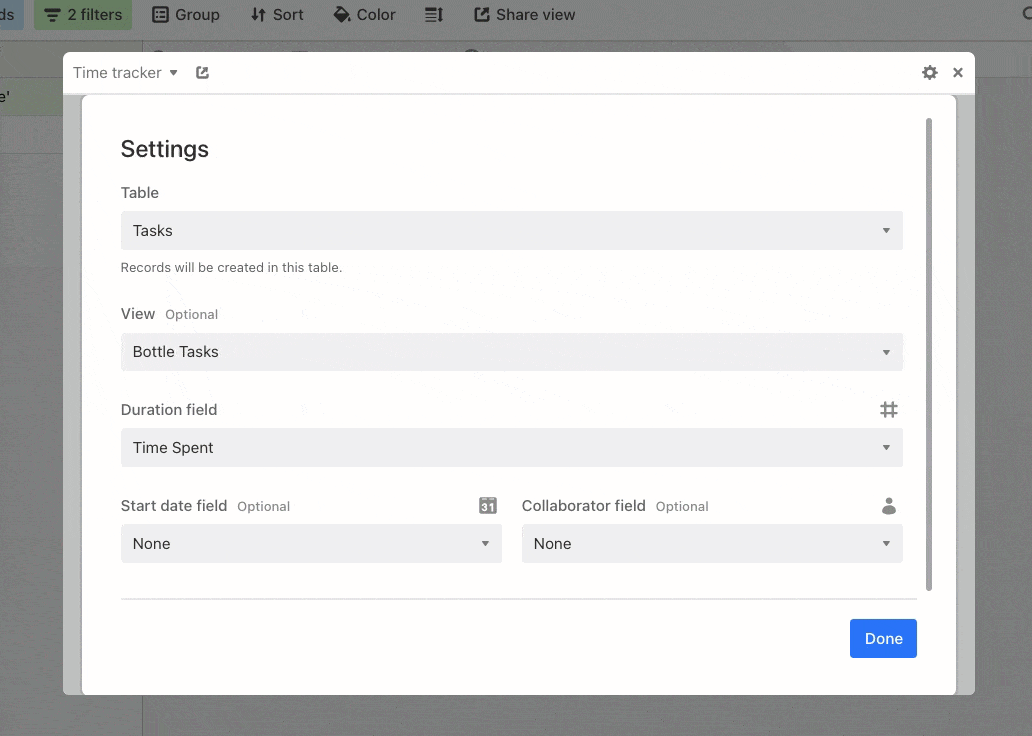Viewport: 1032px width, 736px height.
Task: Open extension in new window icon
Action: [x=202, y=72]
